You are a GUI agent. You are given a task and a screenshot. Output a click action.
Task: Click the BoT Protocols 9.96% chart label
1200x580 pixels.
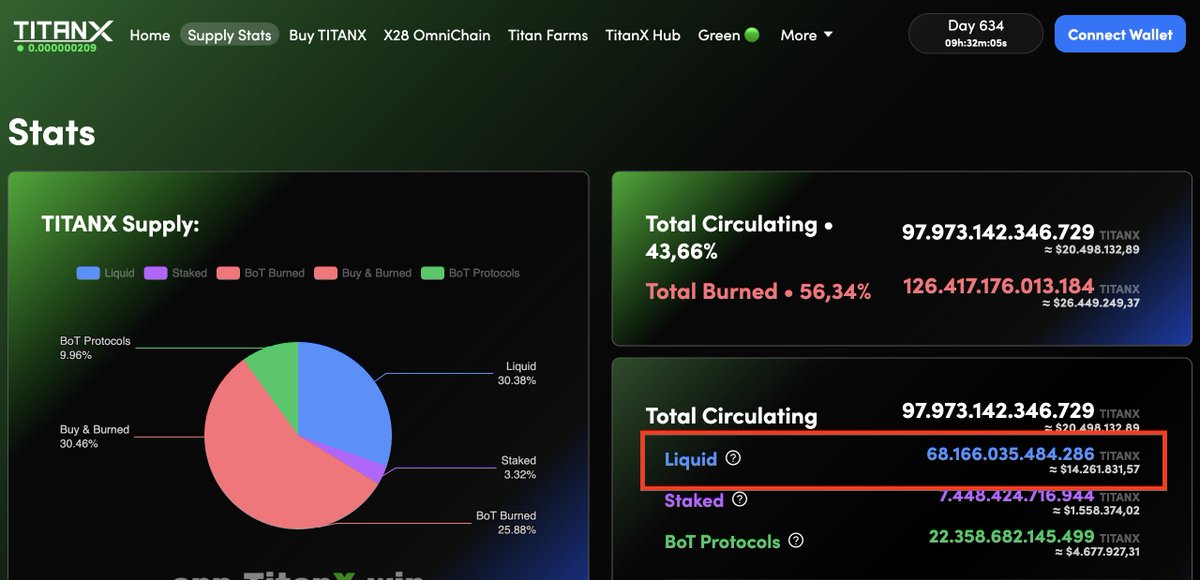95,347
